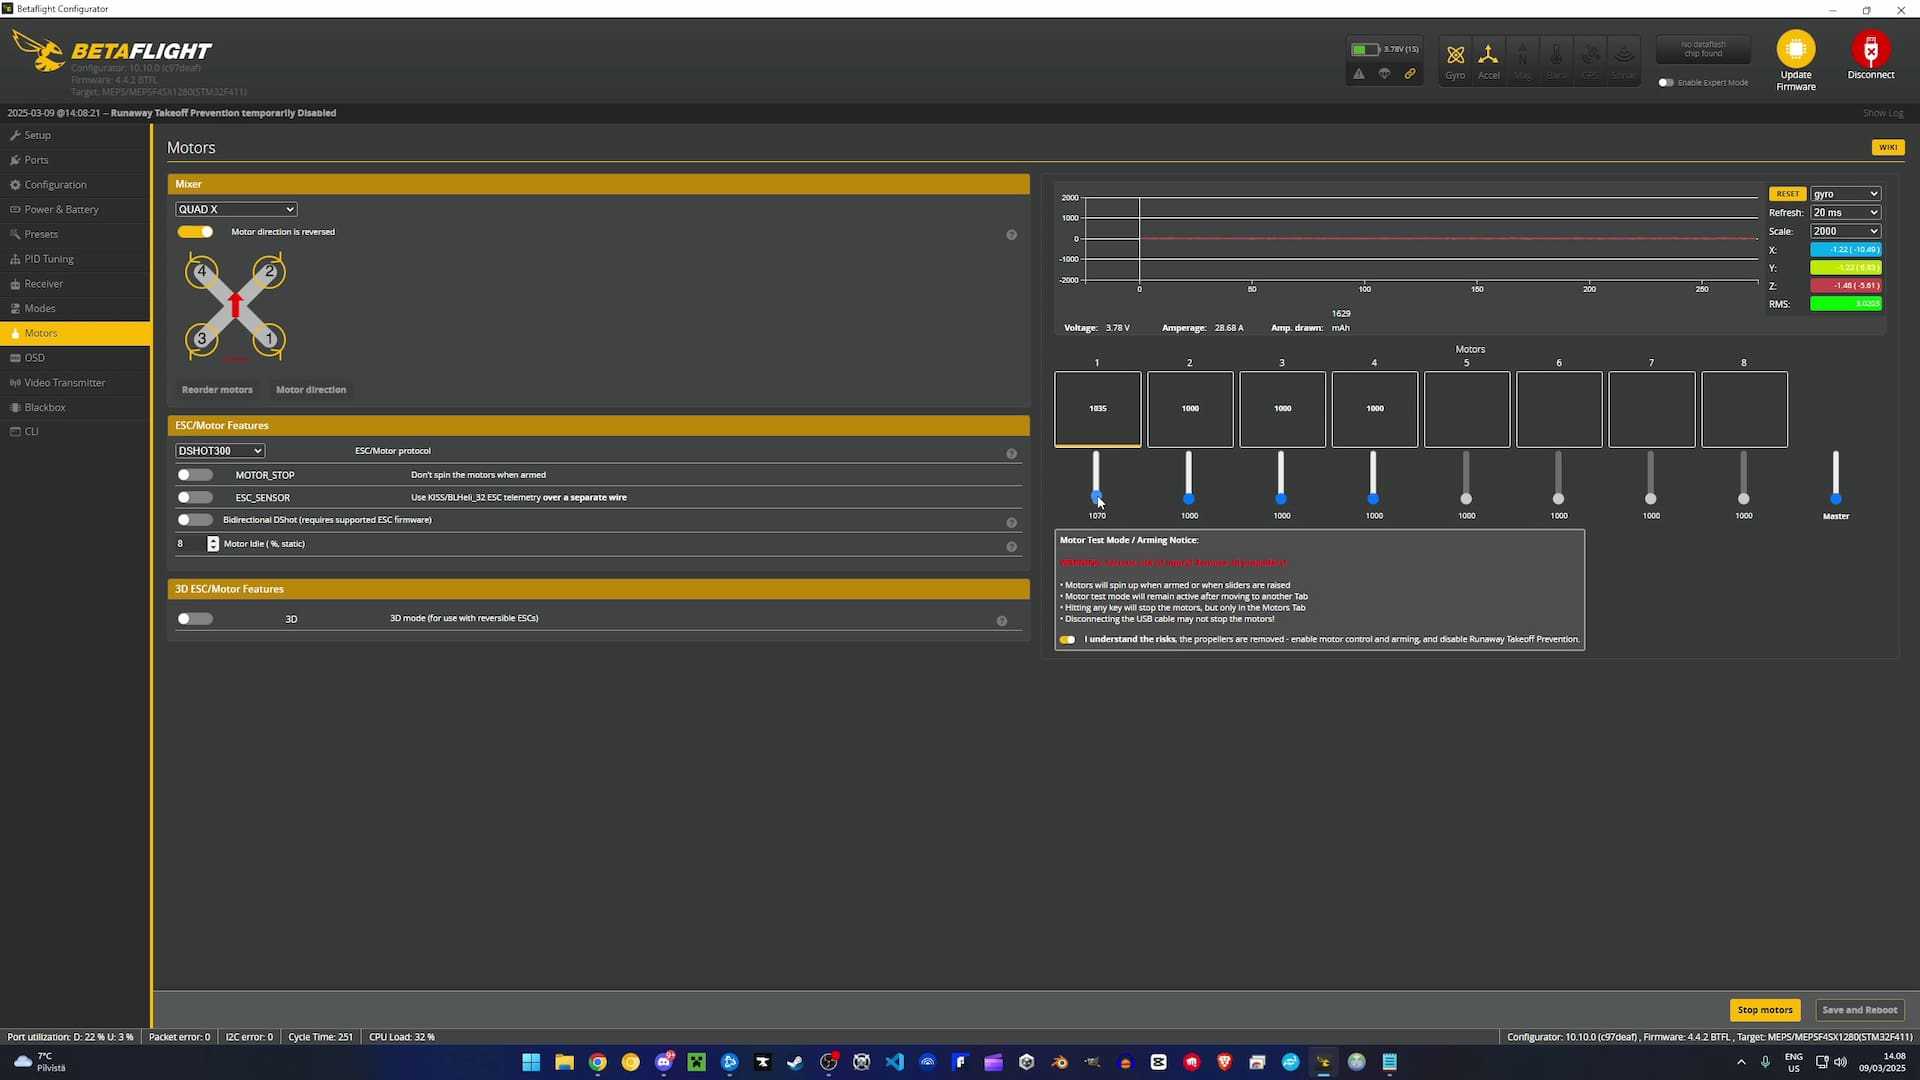The width and height of the screenshot is (1920, 1080).
Task: Click the Stop motors button
Action: point(1765,1010)
